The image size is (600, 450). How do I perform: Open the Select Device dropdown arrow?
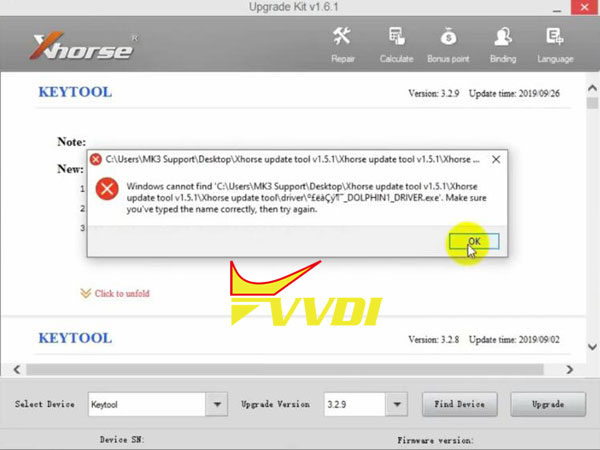coord(217,404)
